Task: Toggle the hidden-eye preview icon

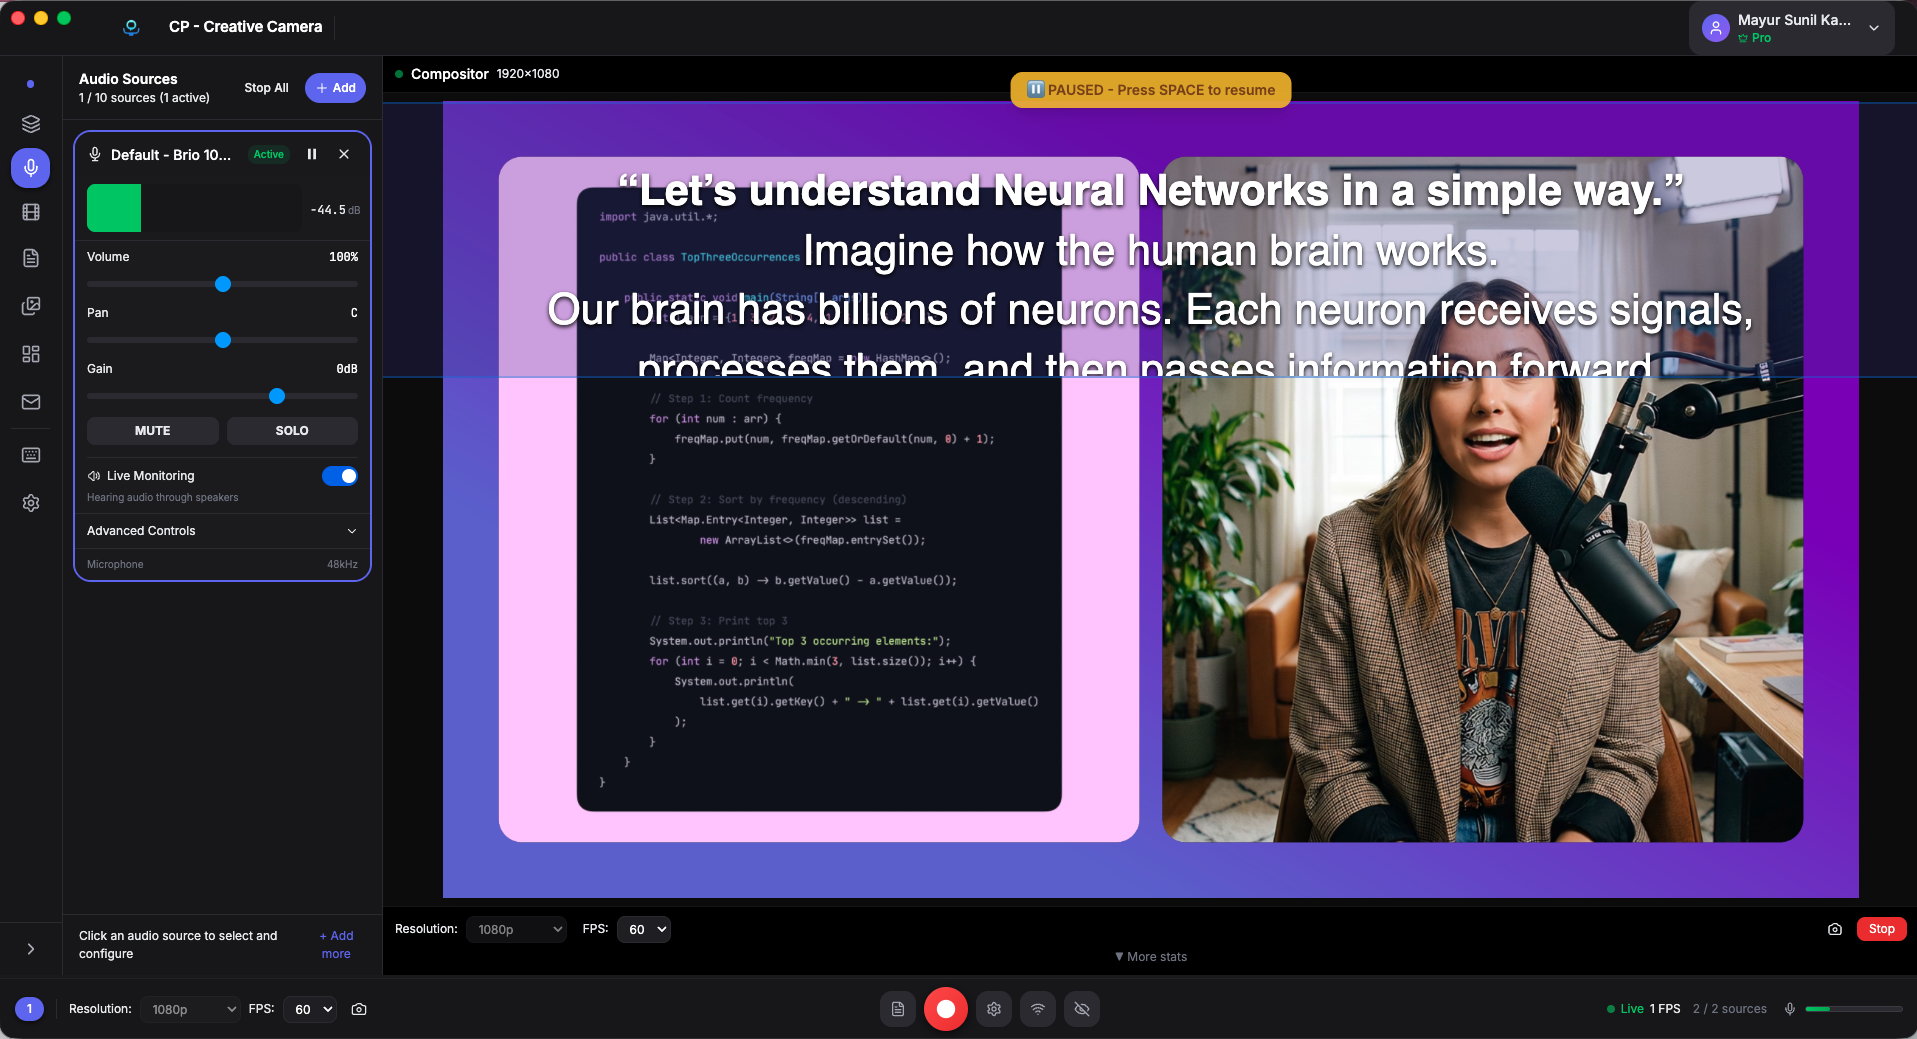Action: coord(1082,1009)
